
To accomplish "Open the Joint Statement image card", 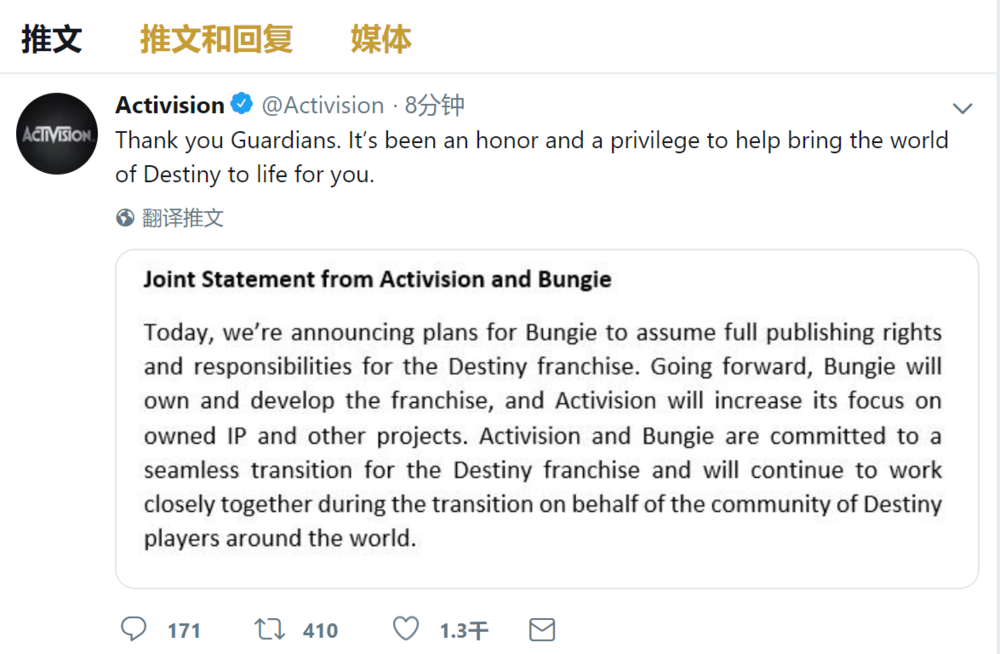I will tap(546, 418).
